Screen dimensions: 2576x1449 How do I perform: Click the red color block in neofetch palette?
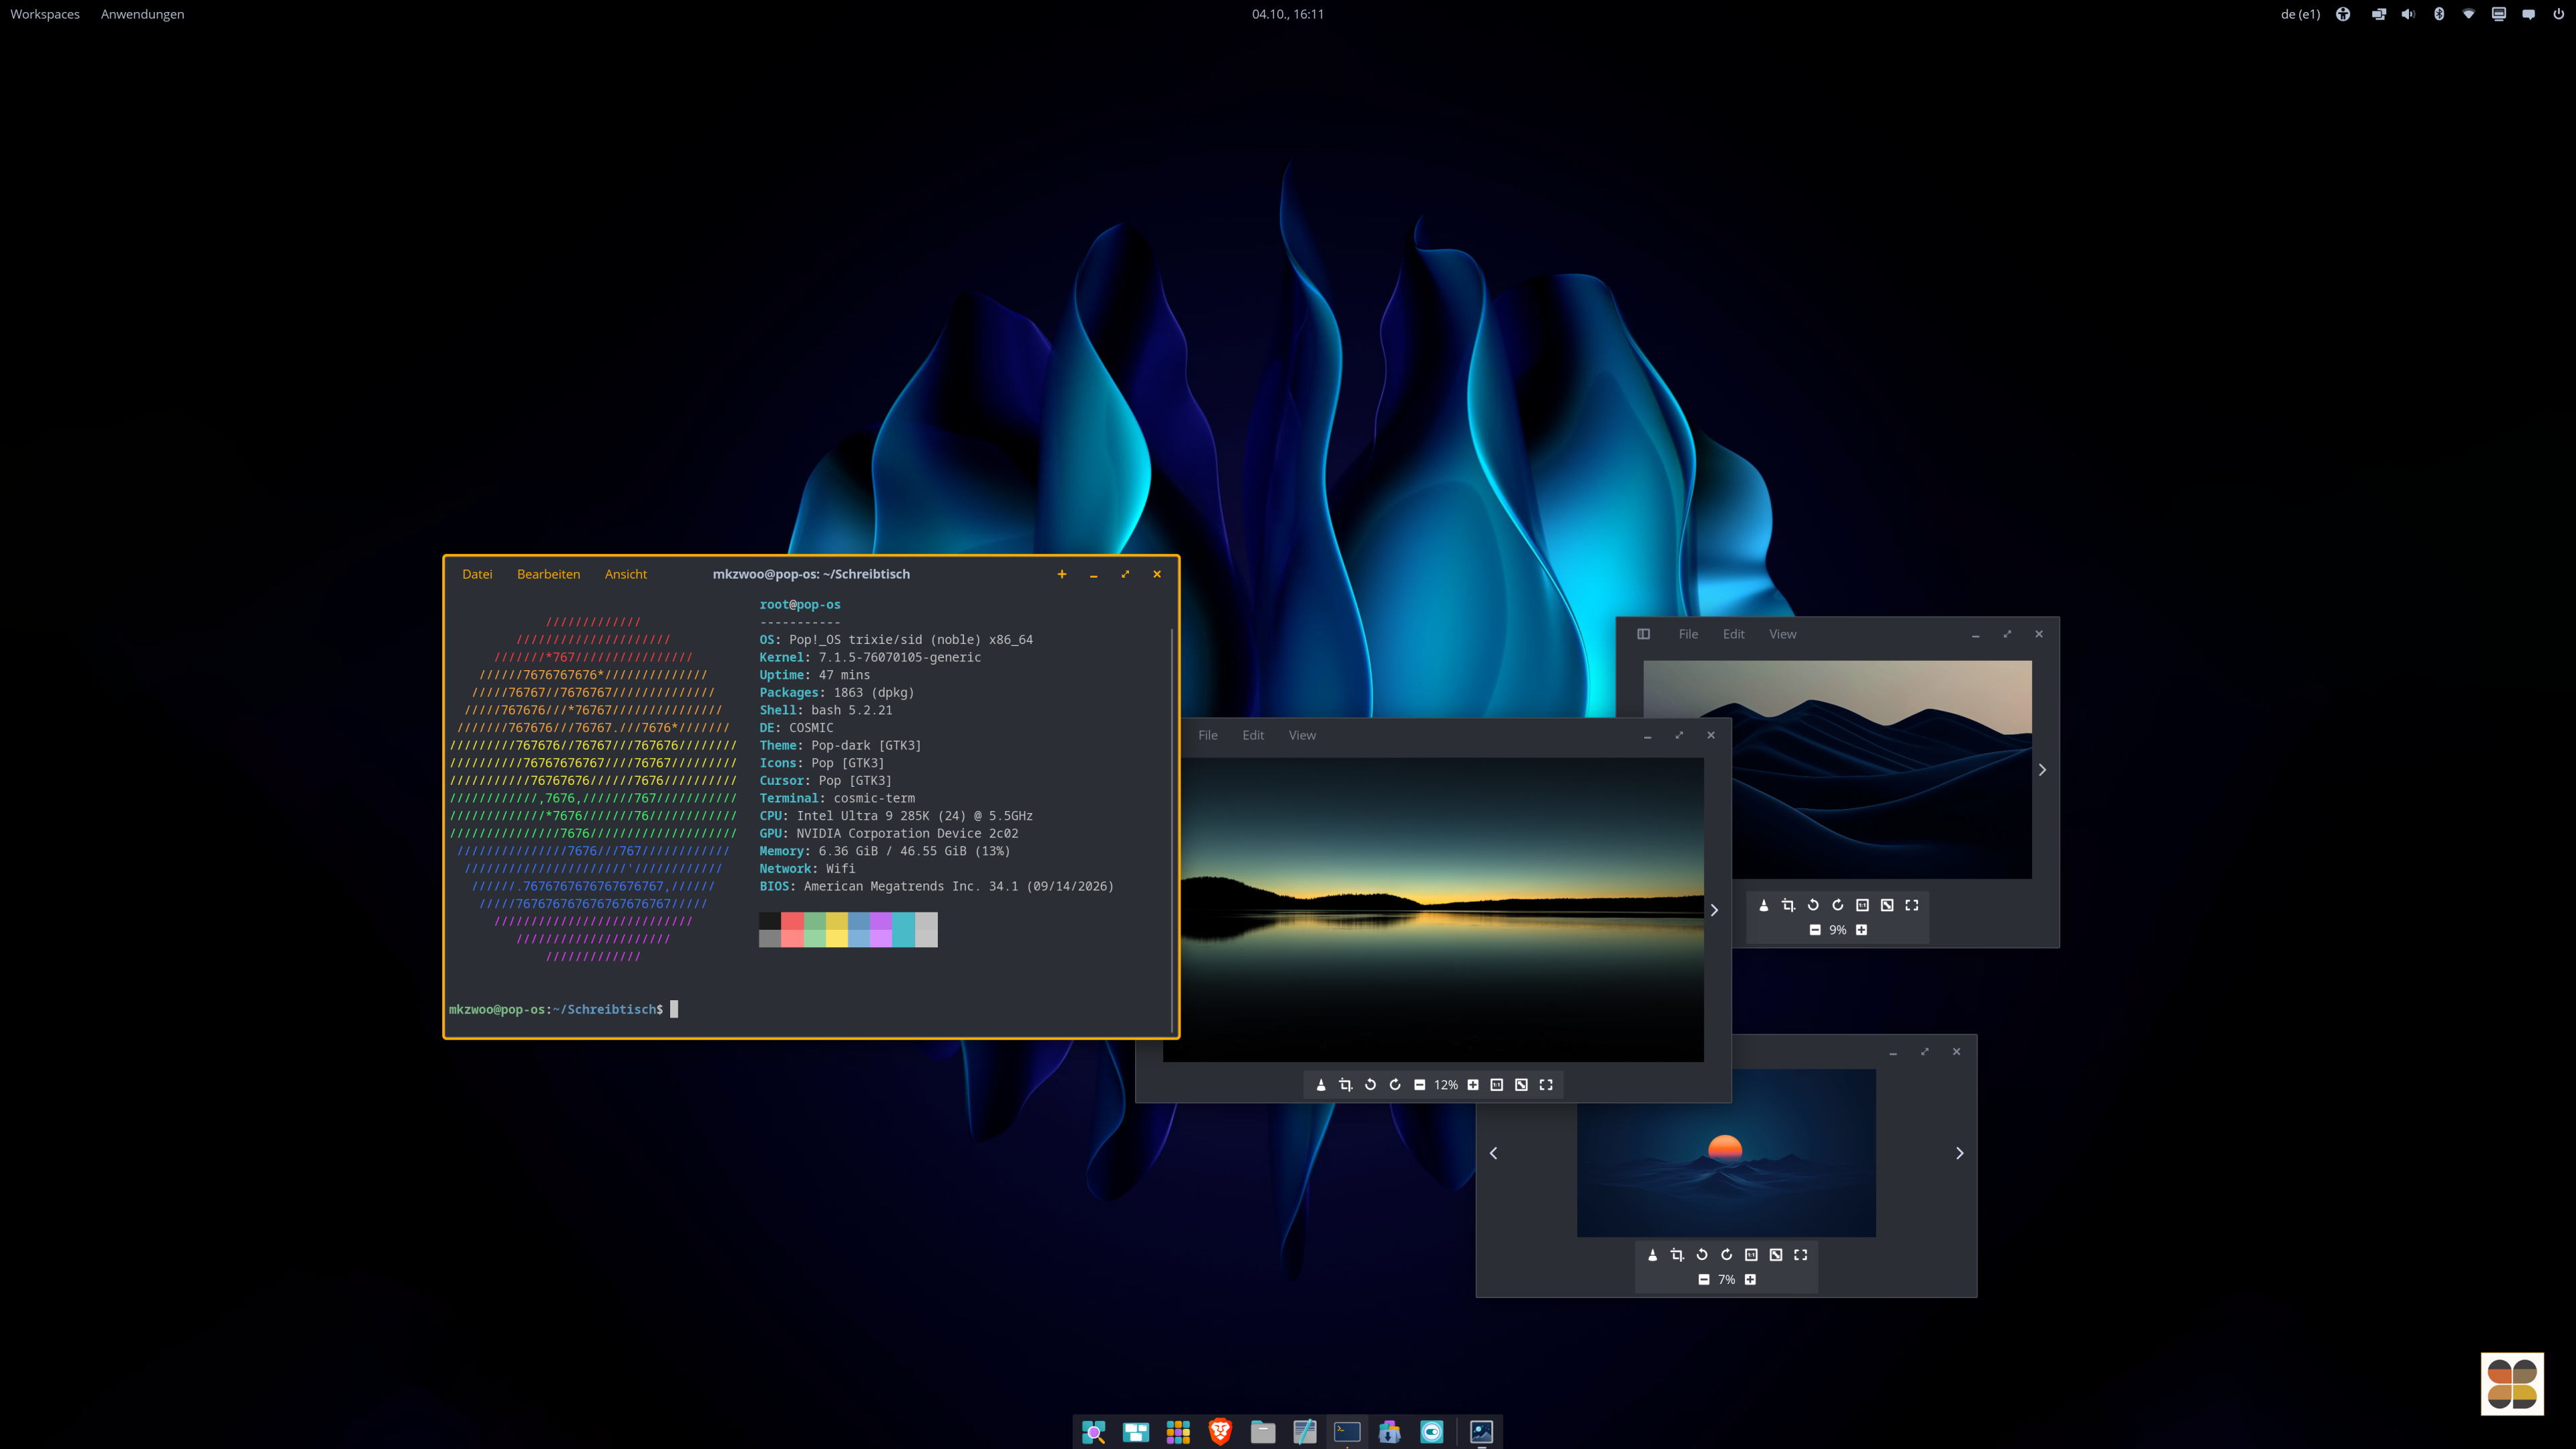(x=792, y=929)
